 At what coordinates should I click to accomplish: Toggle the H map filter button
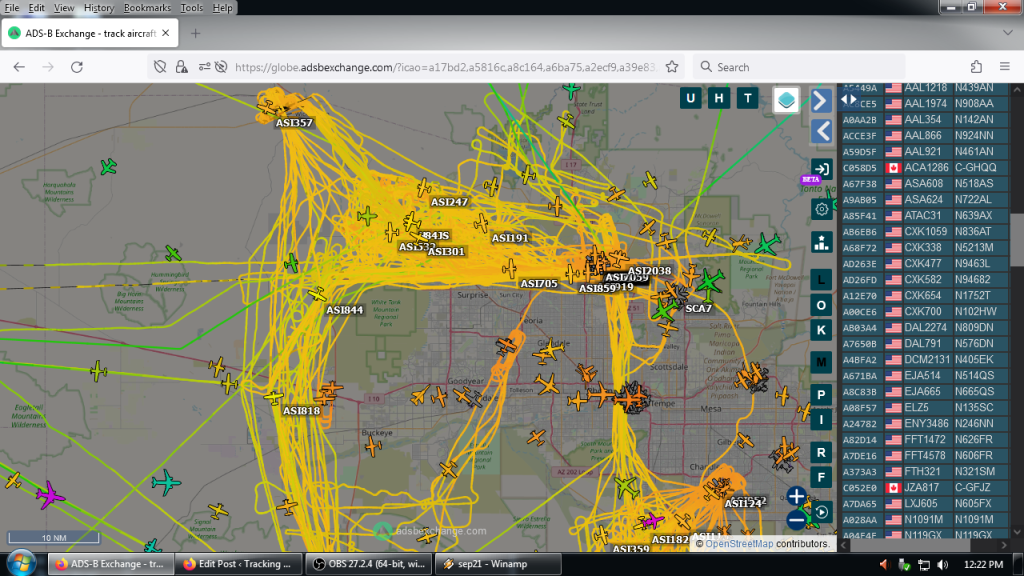coord(719,99)
